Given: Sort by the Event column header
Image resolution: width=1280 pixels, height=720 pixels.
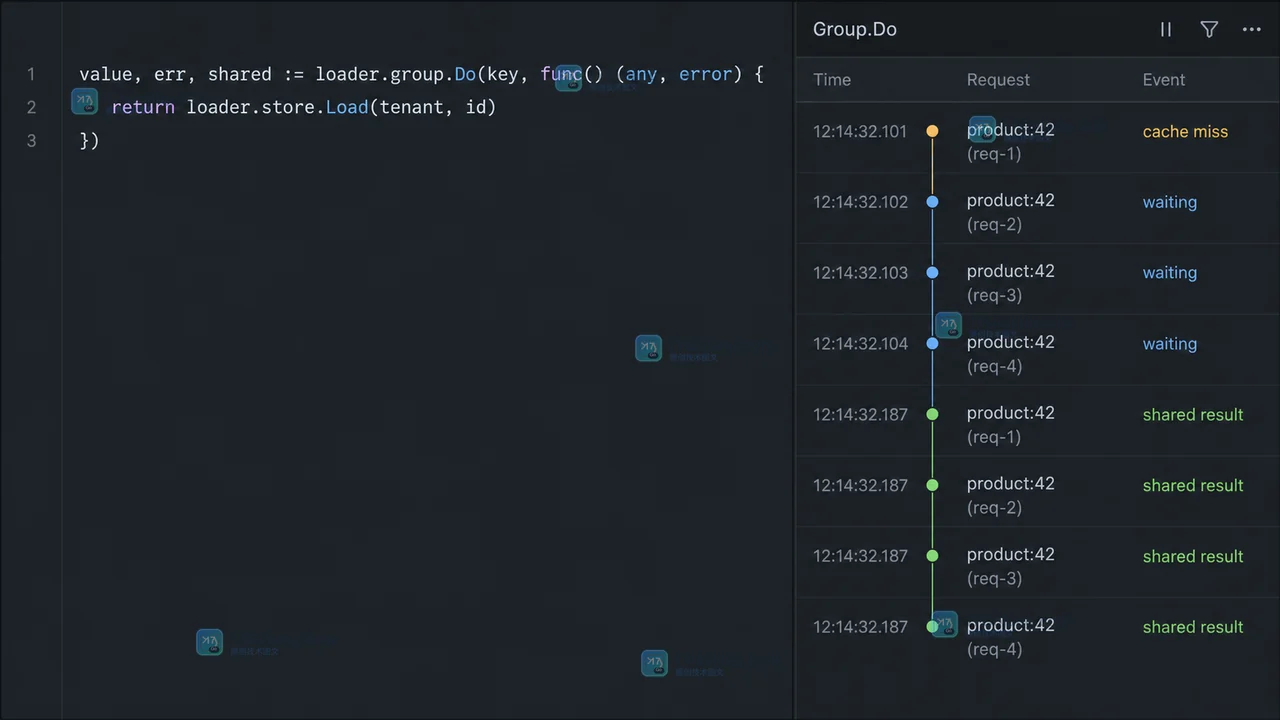Looking at the screenshot, I should 1164,80.
